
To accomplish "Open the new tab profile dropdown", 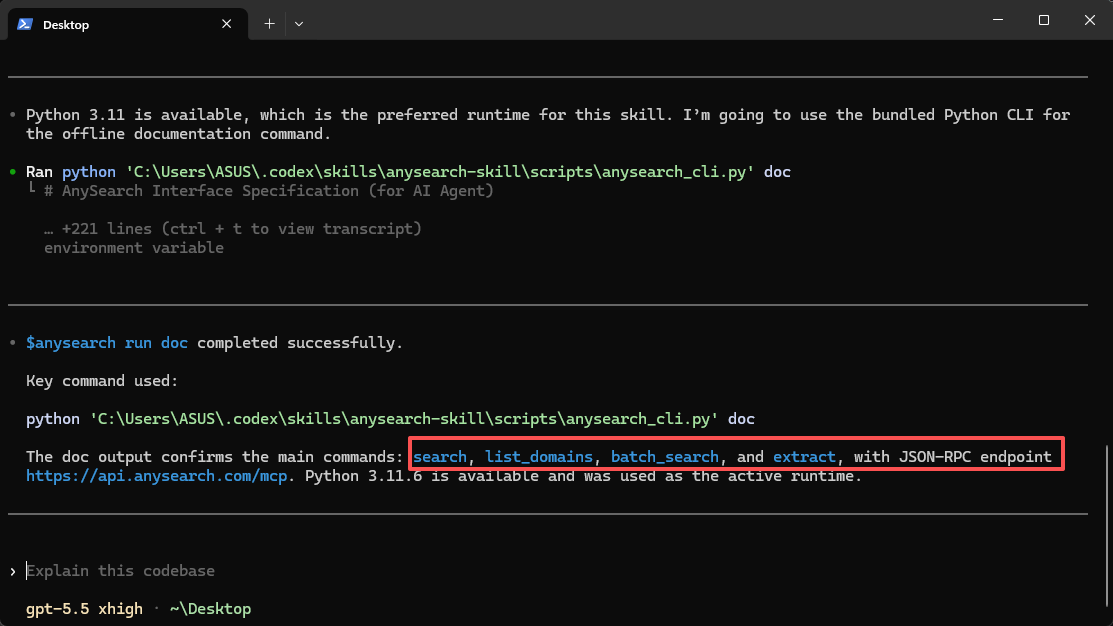I will coord(299,24).
